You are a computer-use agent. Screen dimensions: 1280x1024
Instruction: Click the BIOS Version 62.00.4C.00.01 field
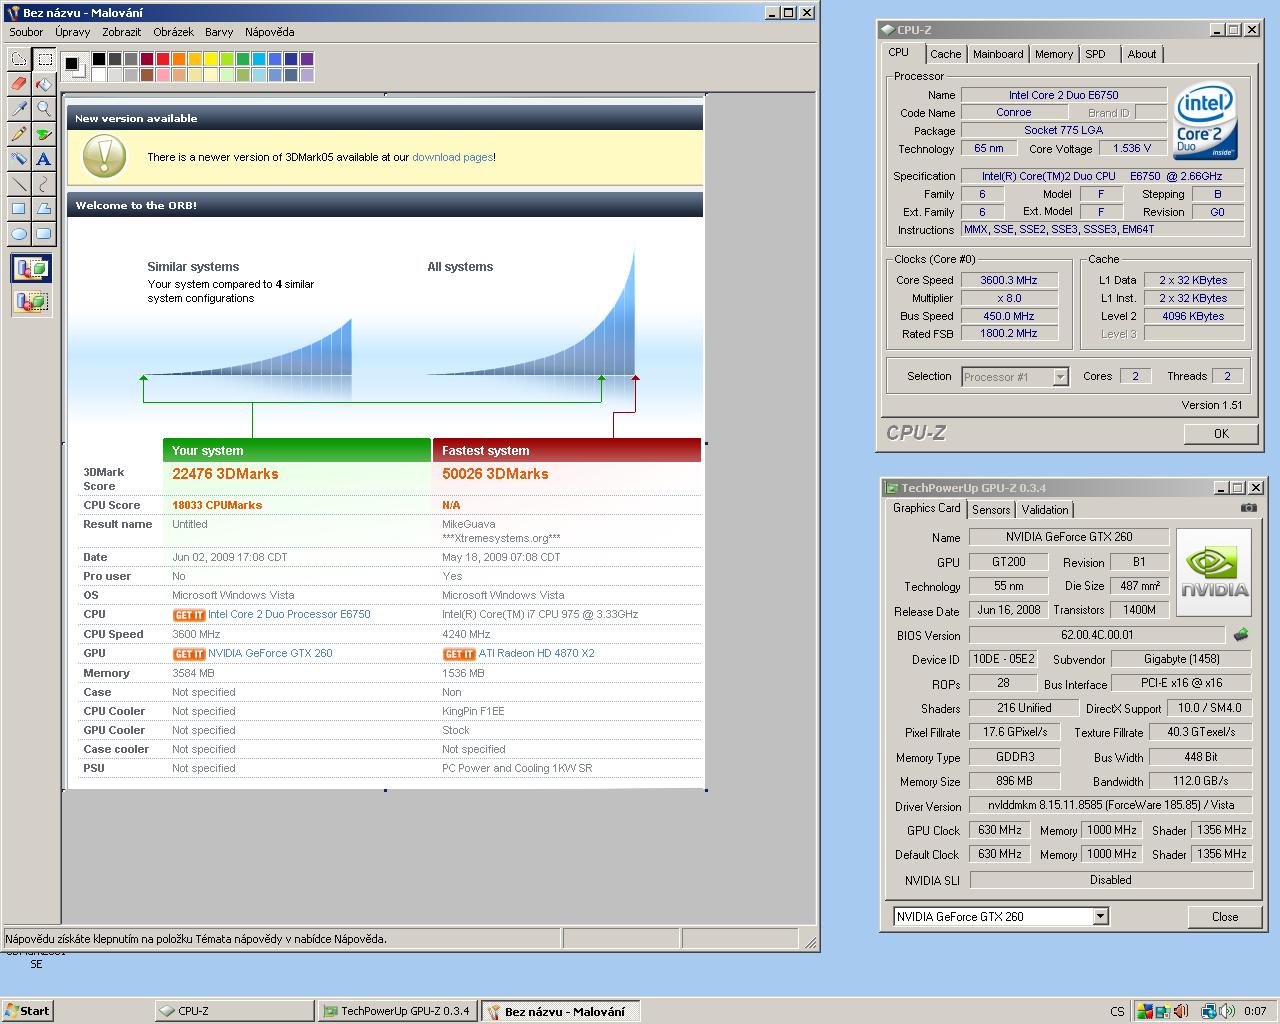pos(1097,635)
